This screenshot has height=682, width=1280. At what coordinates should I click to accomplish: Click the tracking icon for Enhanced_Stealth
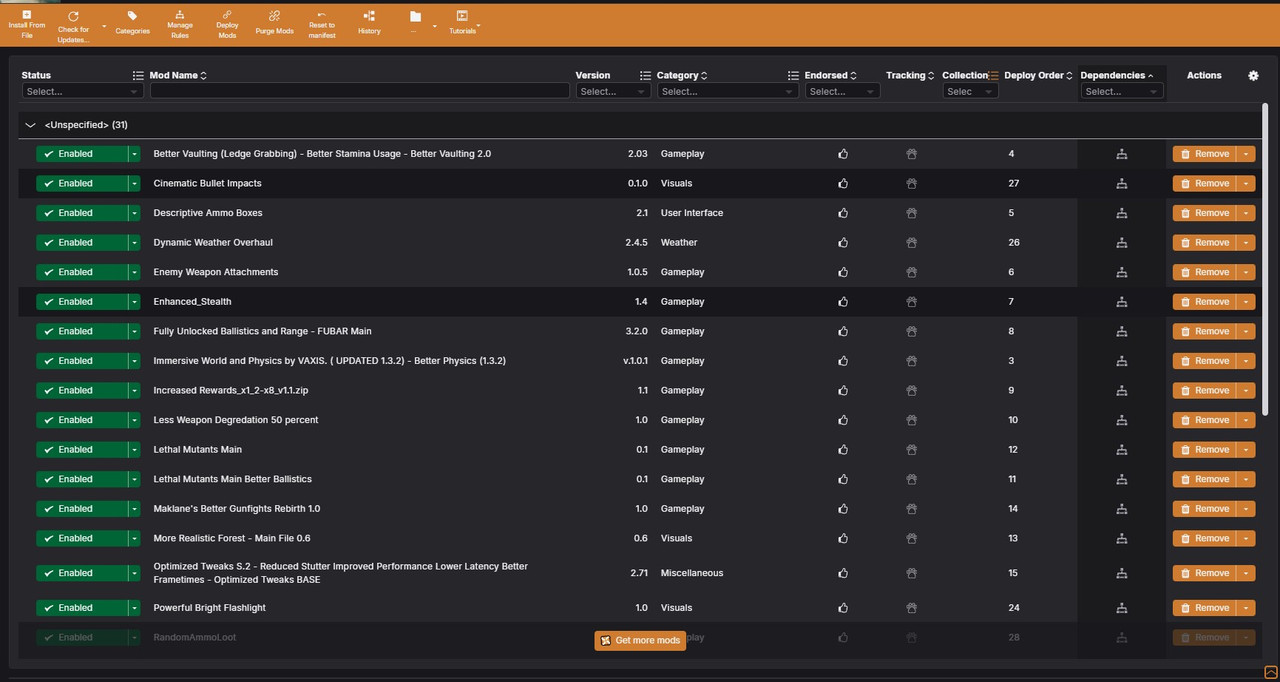911,302
